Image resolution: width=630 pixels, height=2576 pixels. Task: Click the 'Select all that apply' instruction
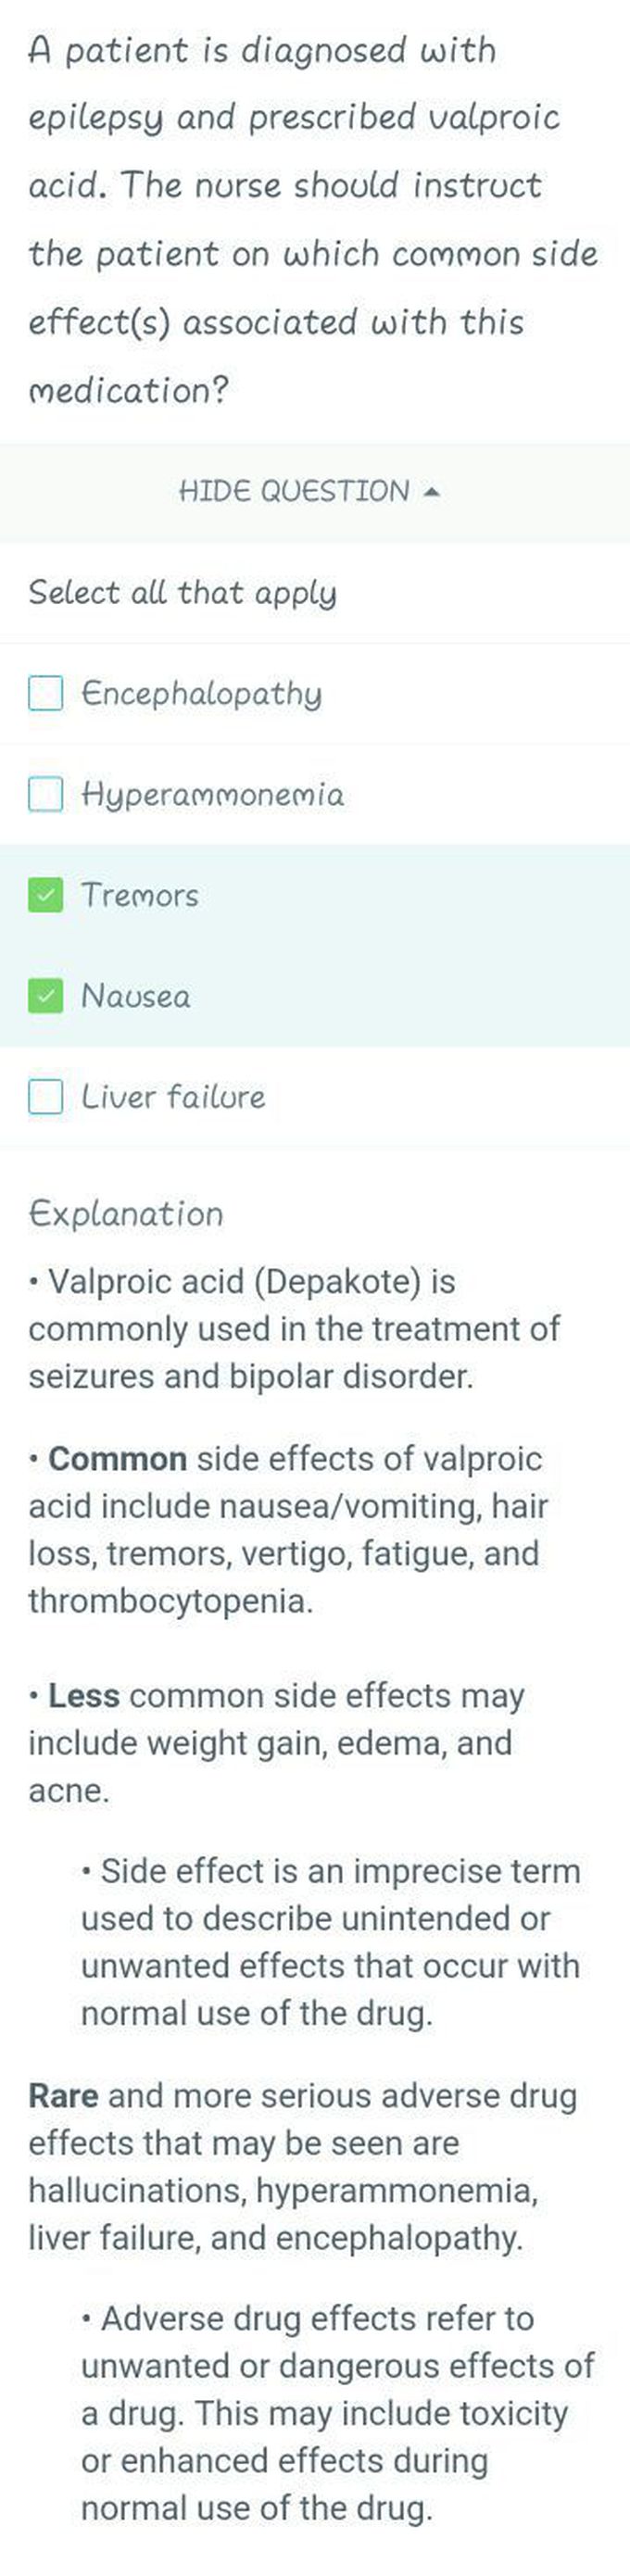tap(182, 593)
